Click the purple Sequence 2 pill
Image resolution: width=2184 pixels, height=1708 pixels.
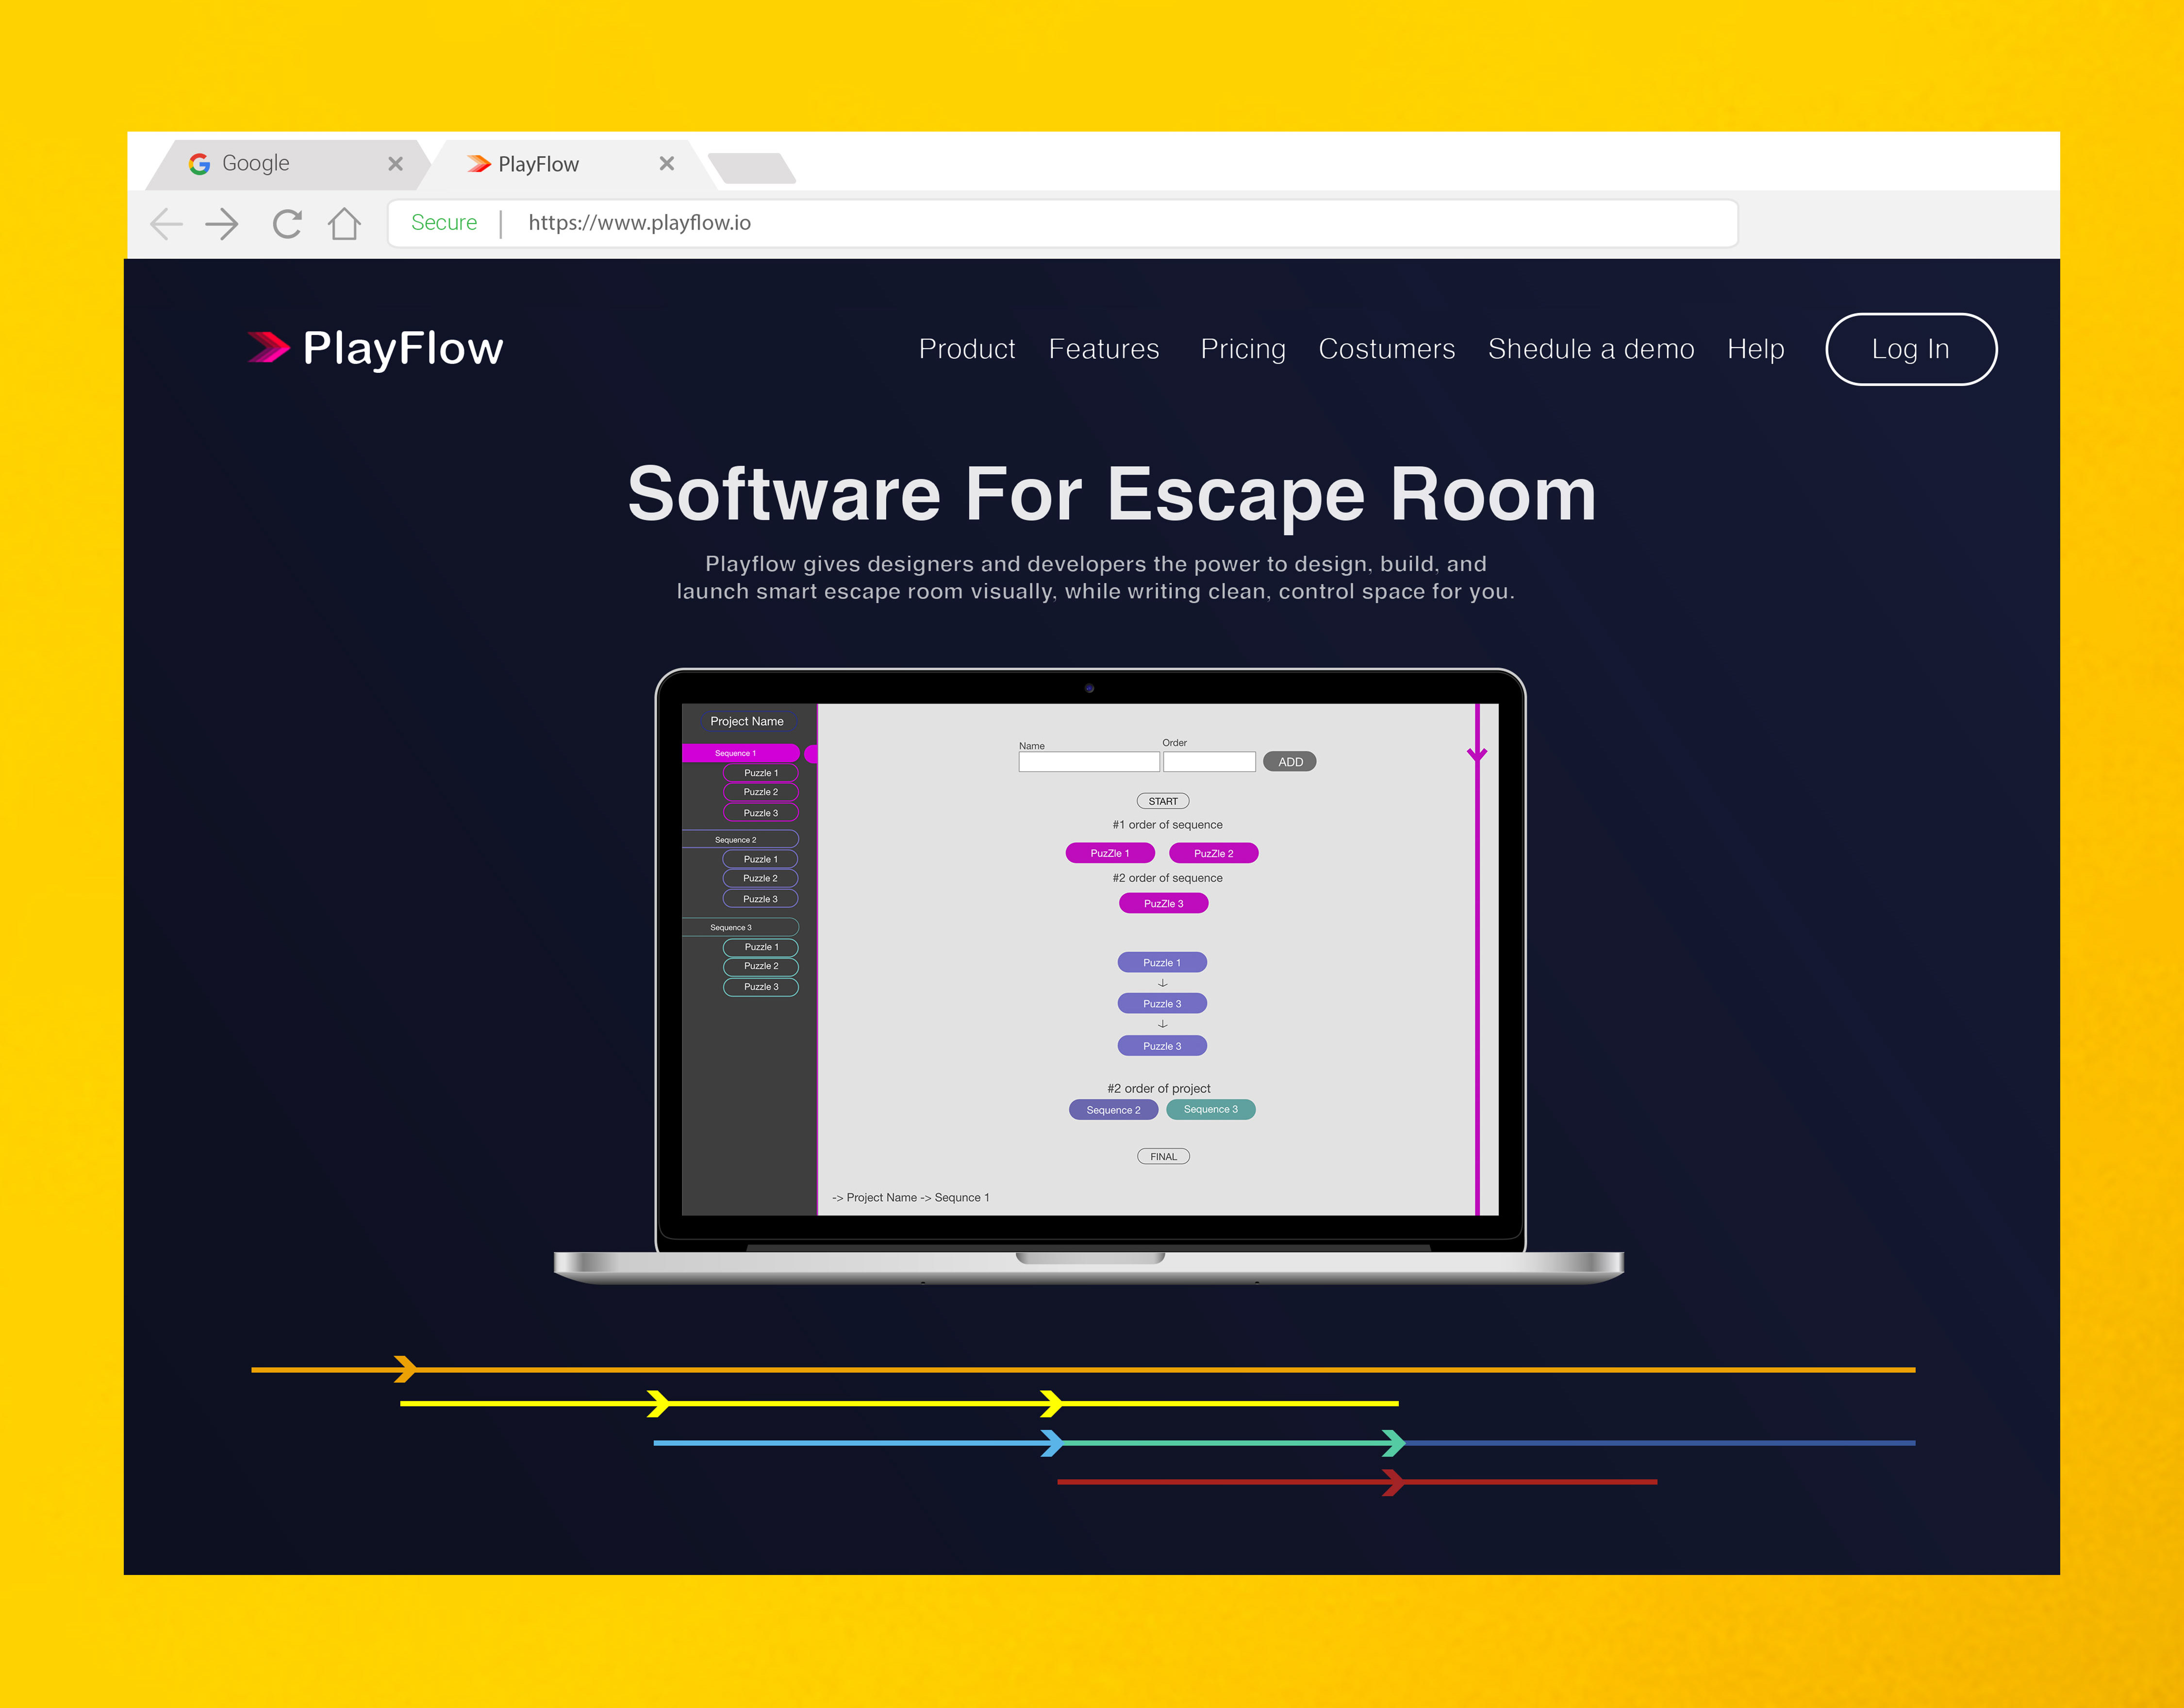click(1113, 1110)
